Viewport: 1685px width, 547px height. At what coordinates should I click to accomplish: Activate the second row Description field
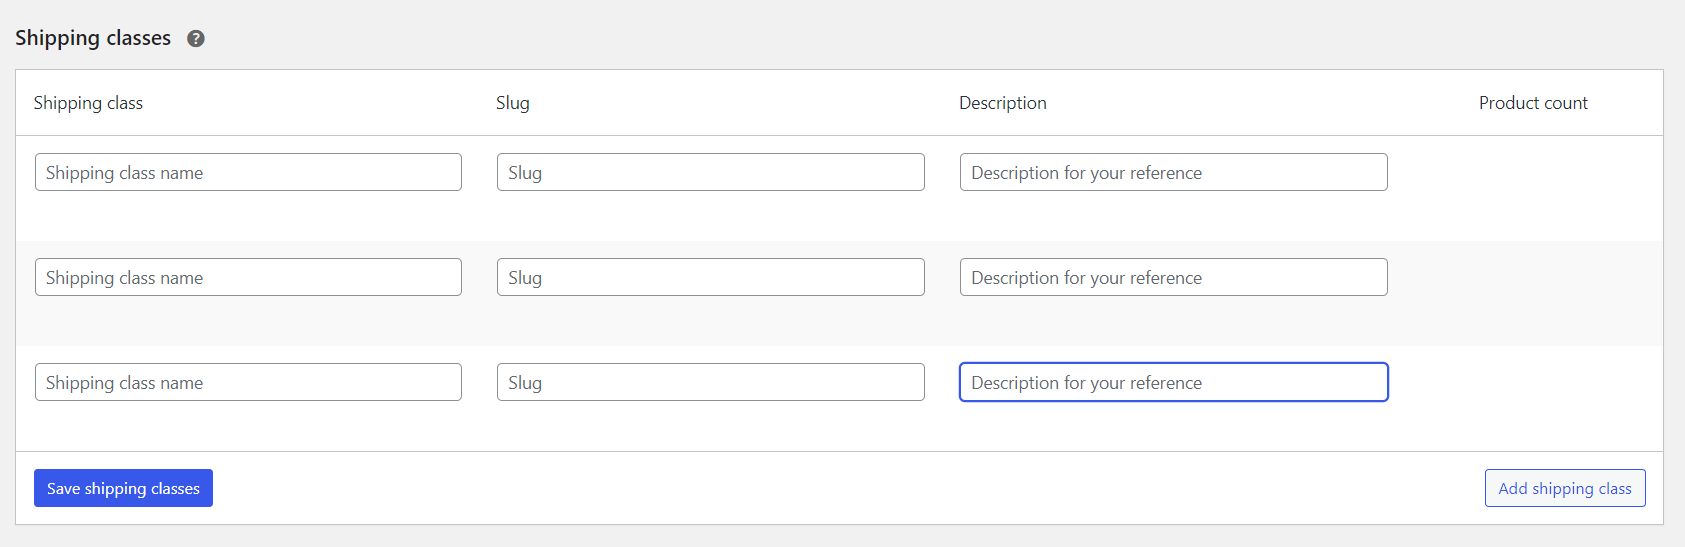(1173, 277)
